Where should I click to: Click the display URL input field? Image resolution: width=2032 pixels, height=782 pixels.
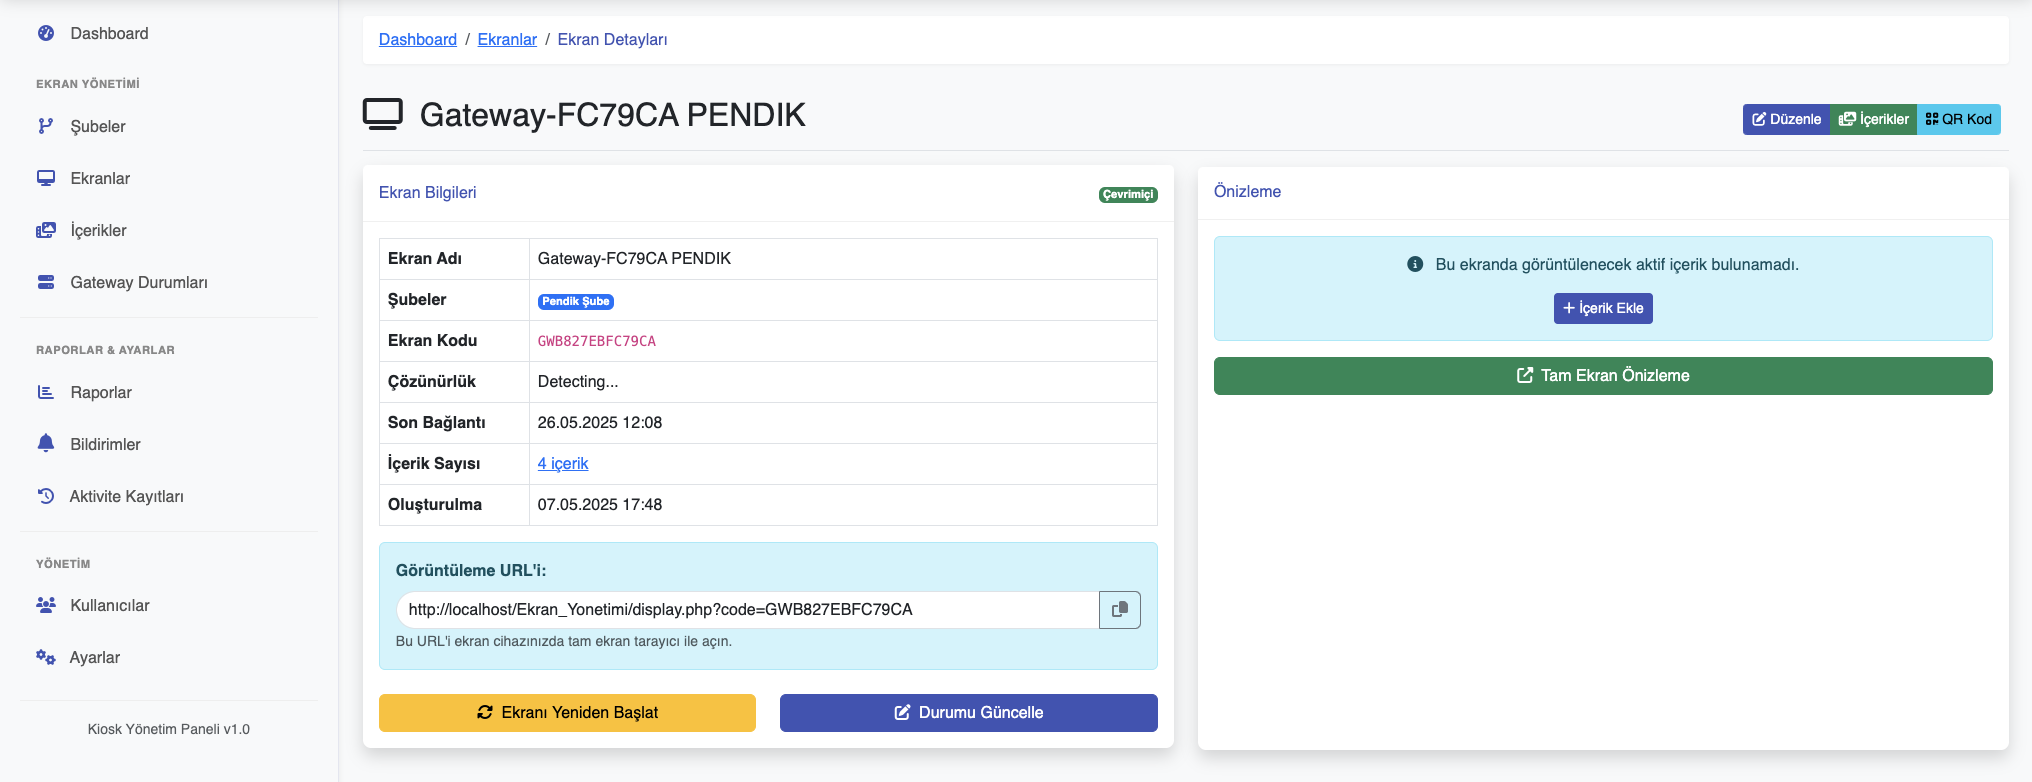click(x=747, y=609)
